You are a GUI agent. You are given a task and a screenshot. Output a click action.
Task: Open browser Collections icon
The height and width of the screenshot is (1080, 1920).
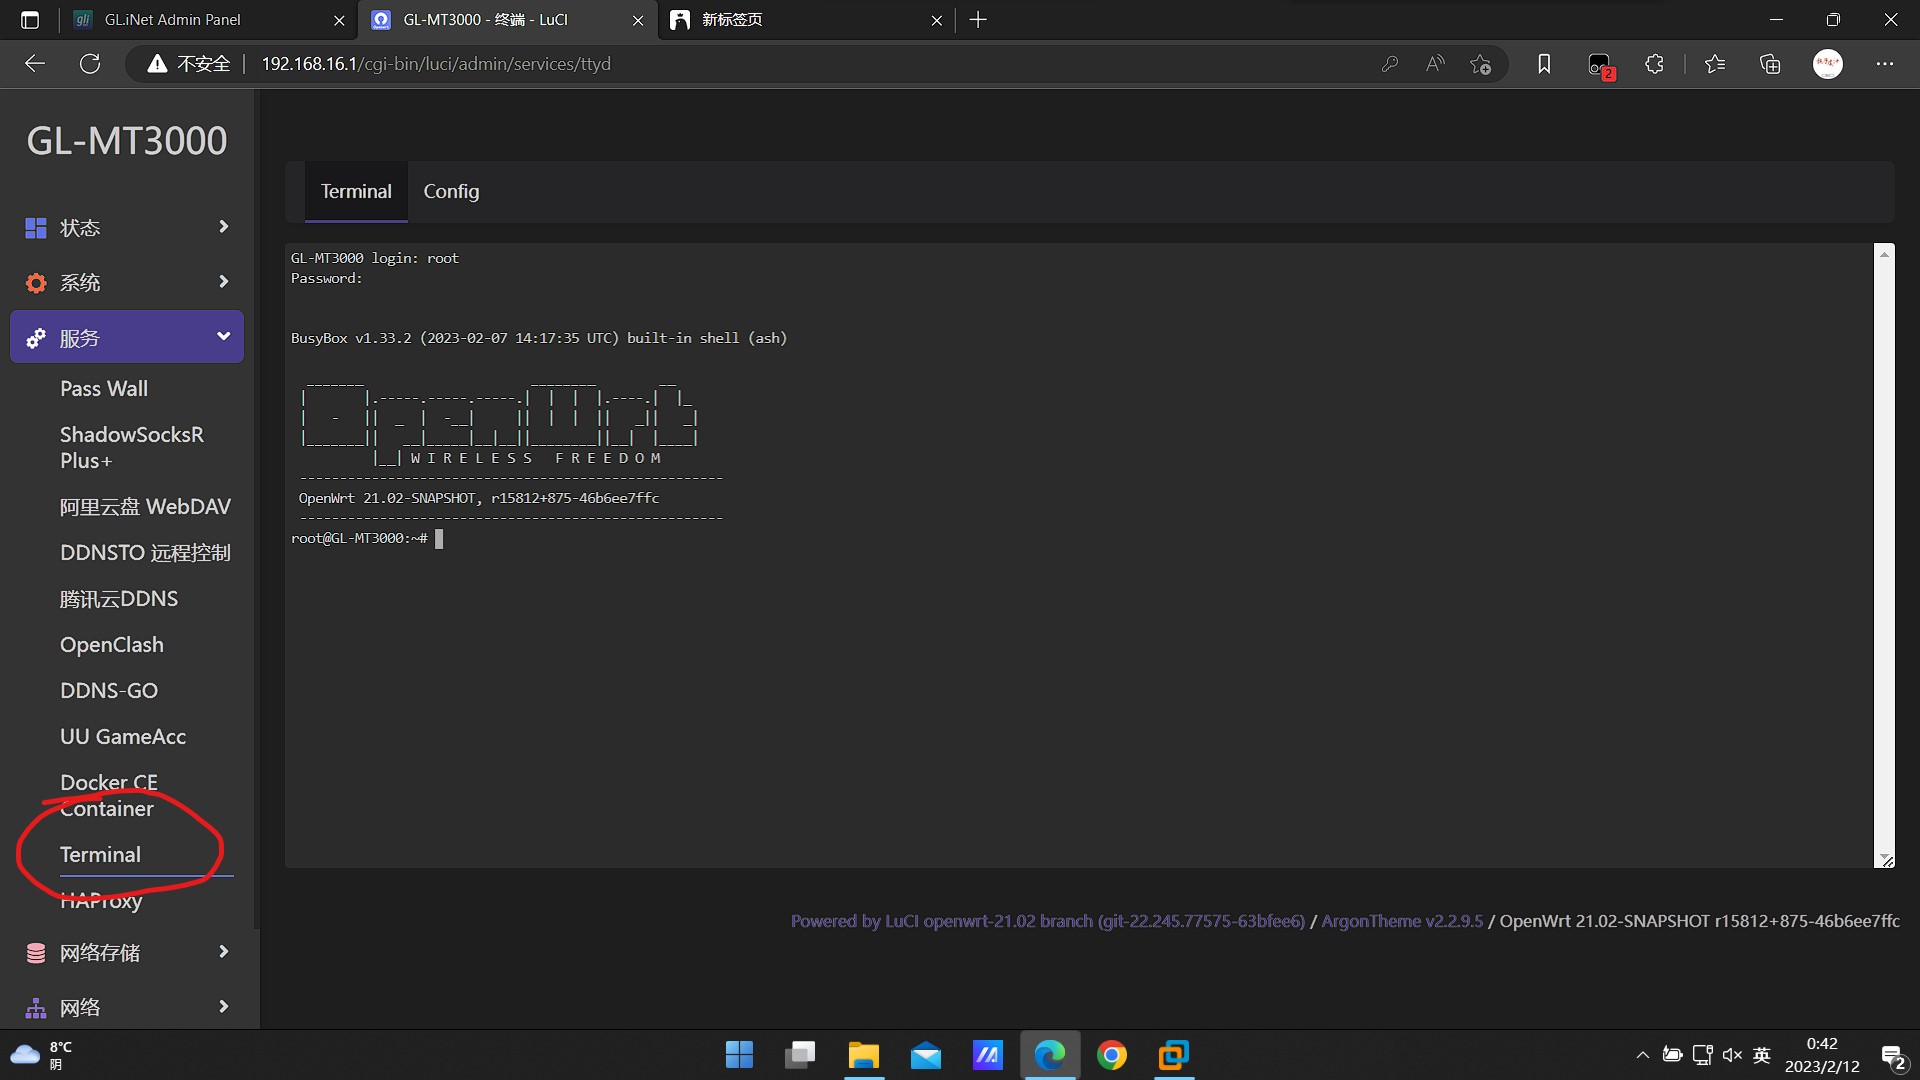(x=1770, y=64)
